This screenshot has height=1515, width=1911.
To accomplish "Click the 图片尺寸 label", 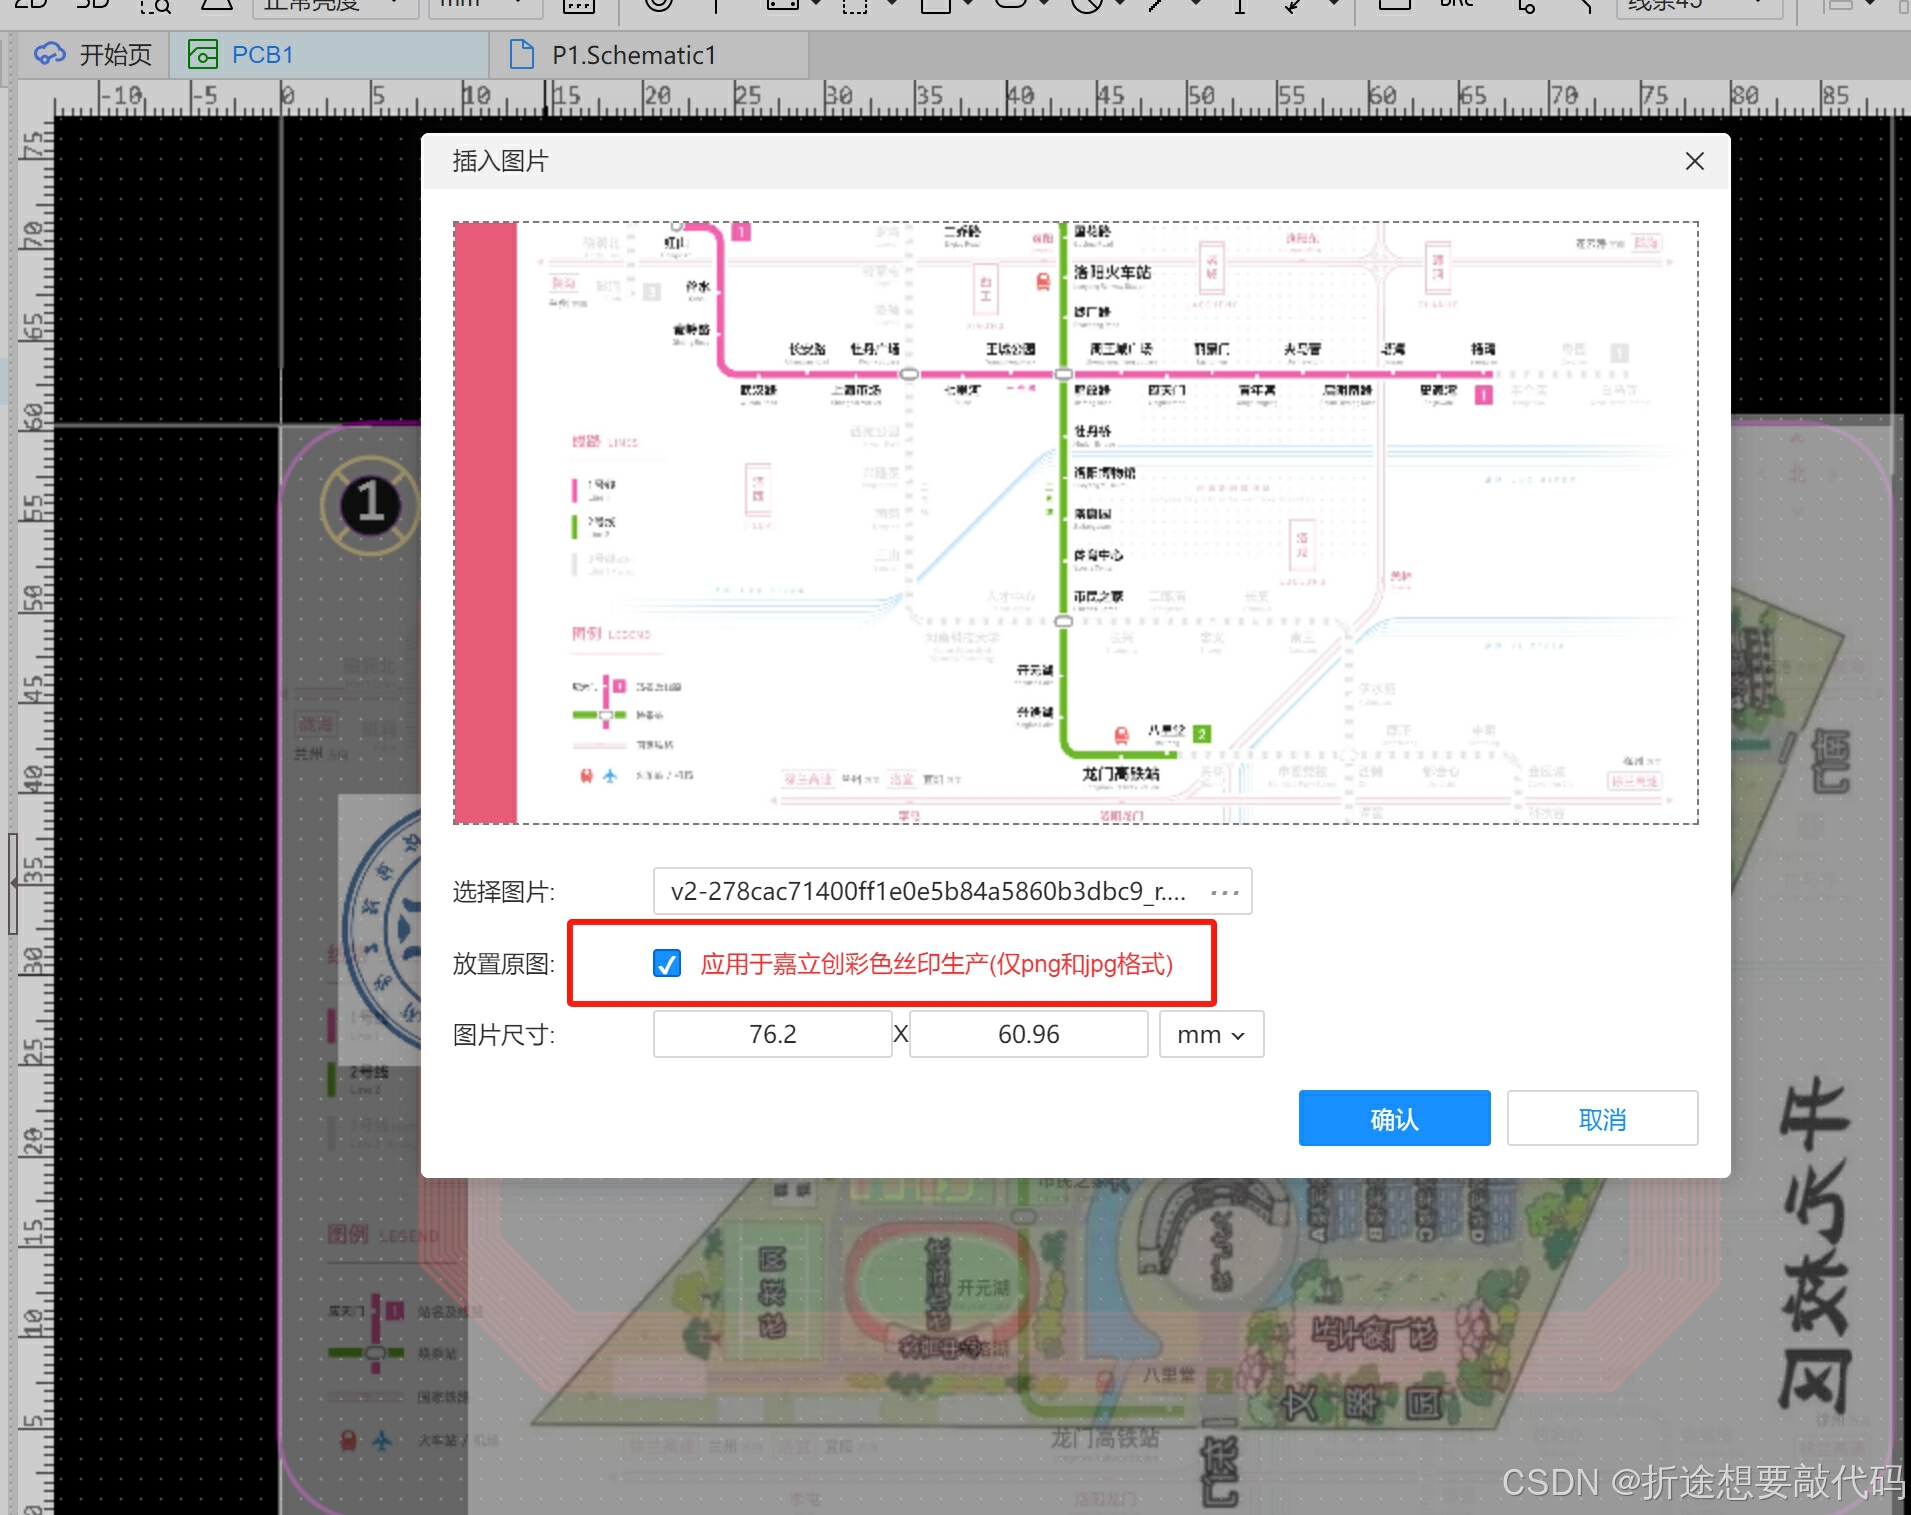I will click(x=503, y=1034).
